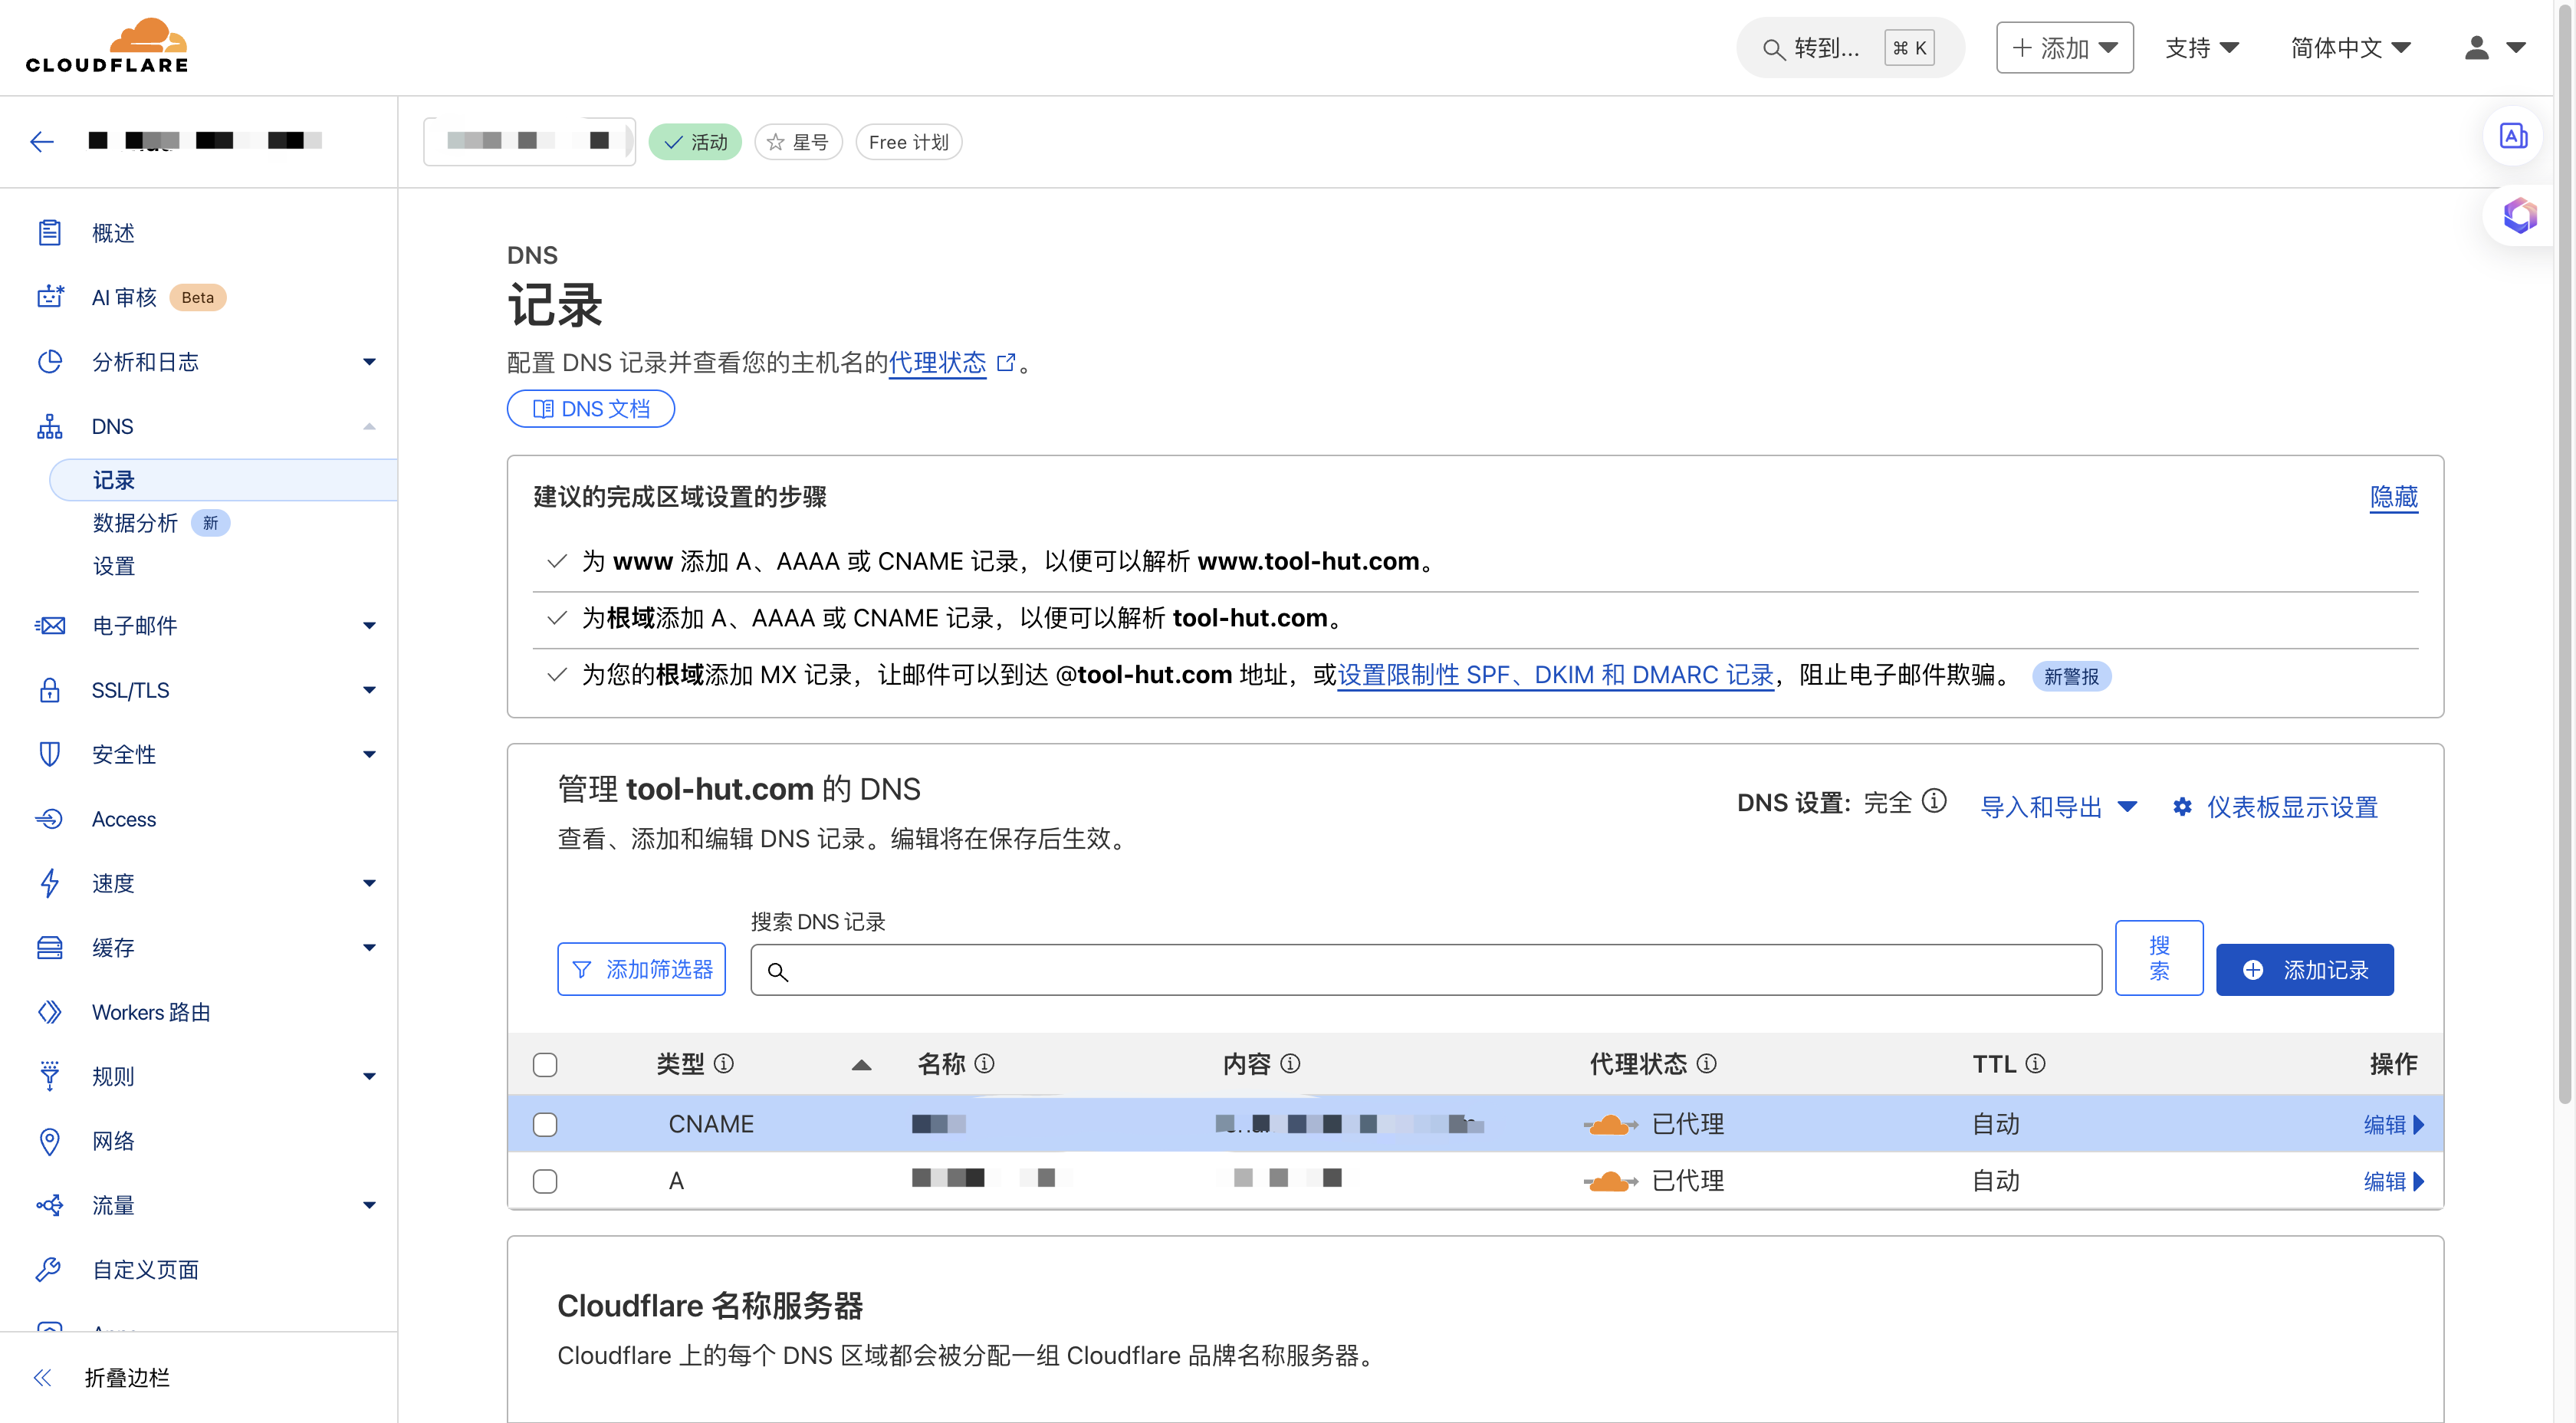Screen dimensions: 2576x1423
Task: Click the 流量 share-nodes icon
Action: [x=50, y=1205]
